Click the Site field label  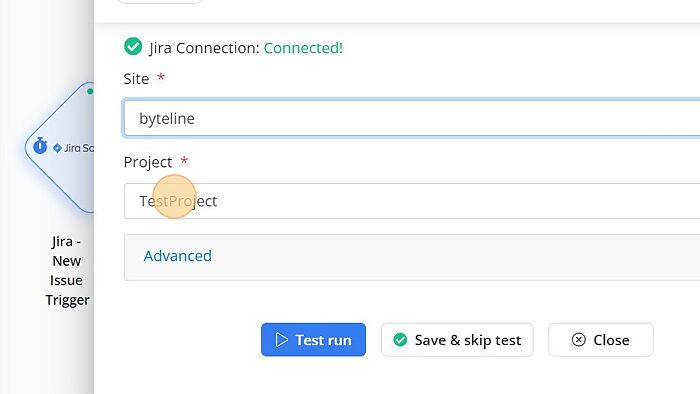[136, 79]
